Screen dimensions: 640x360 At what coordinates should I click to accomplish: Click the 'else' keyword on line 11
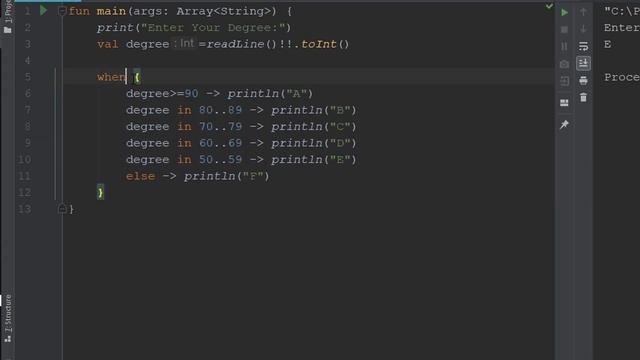coord(140,176)
